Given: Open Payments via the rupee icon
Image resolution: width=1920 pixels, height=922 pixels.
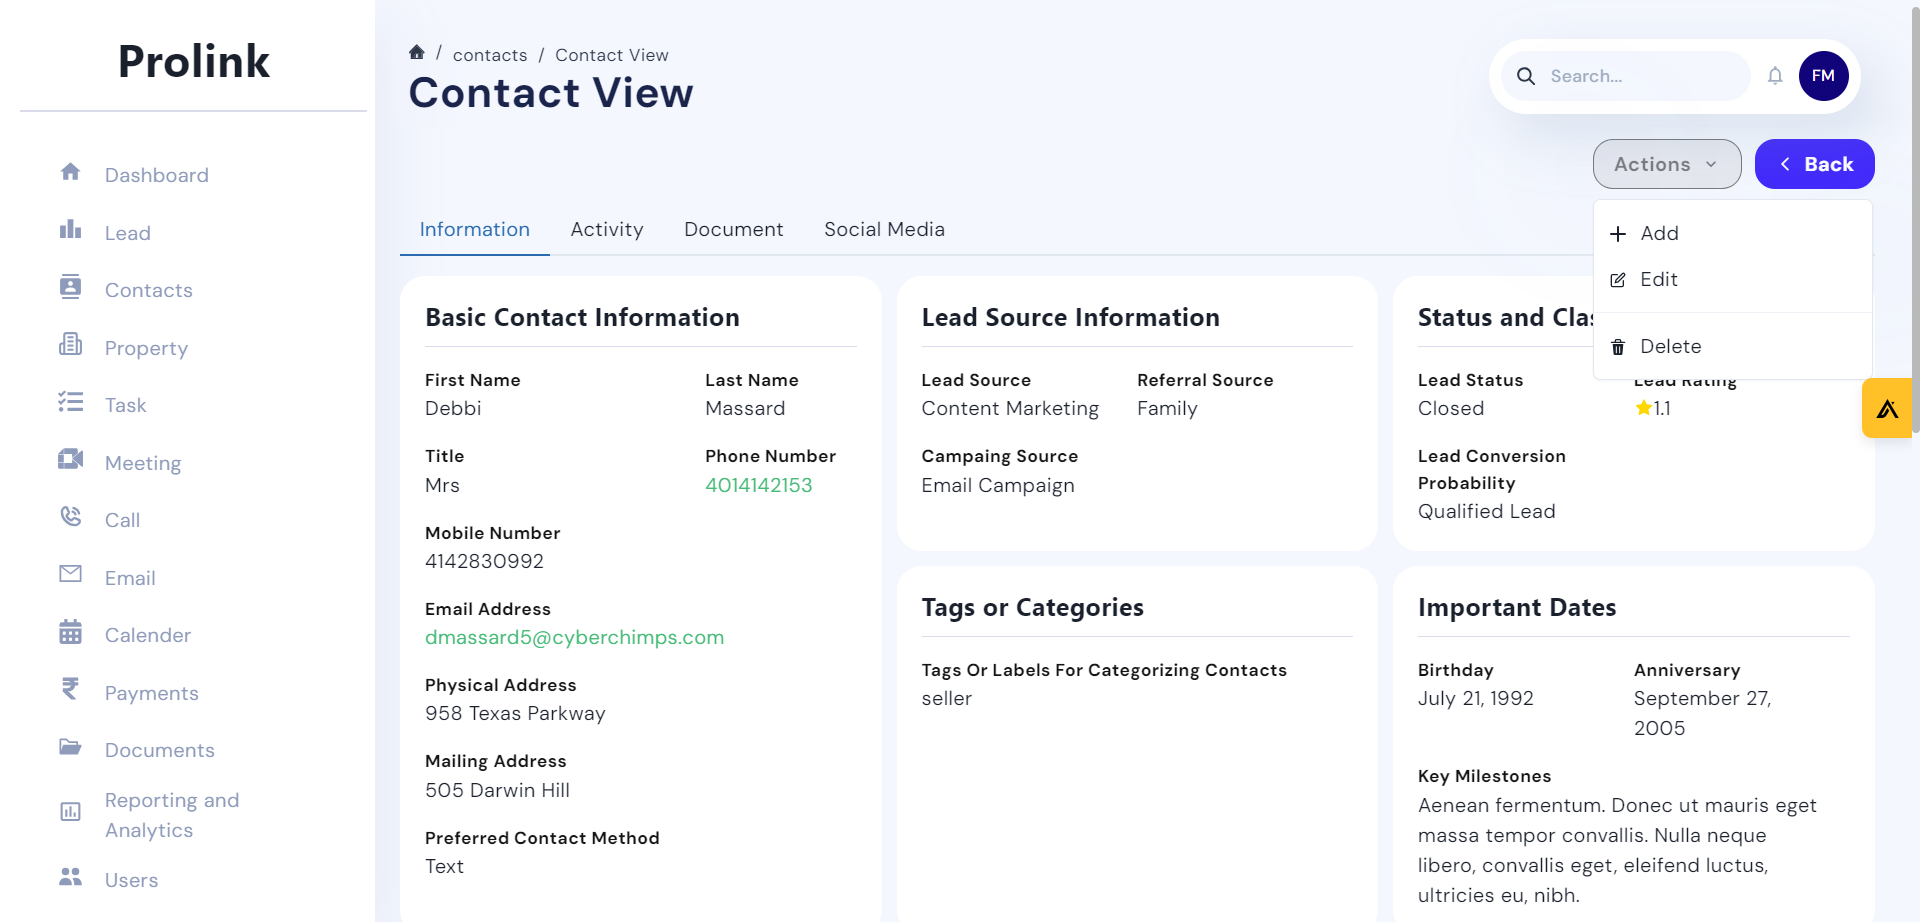Looking at the screenshot, I should [70, 691].
